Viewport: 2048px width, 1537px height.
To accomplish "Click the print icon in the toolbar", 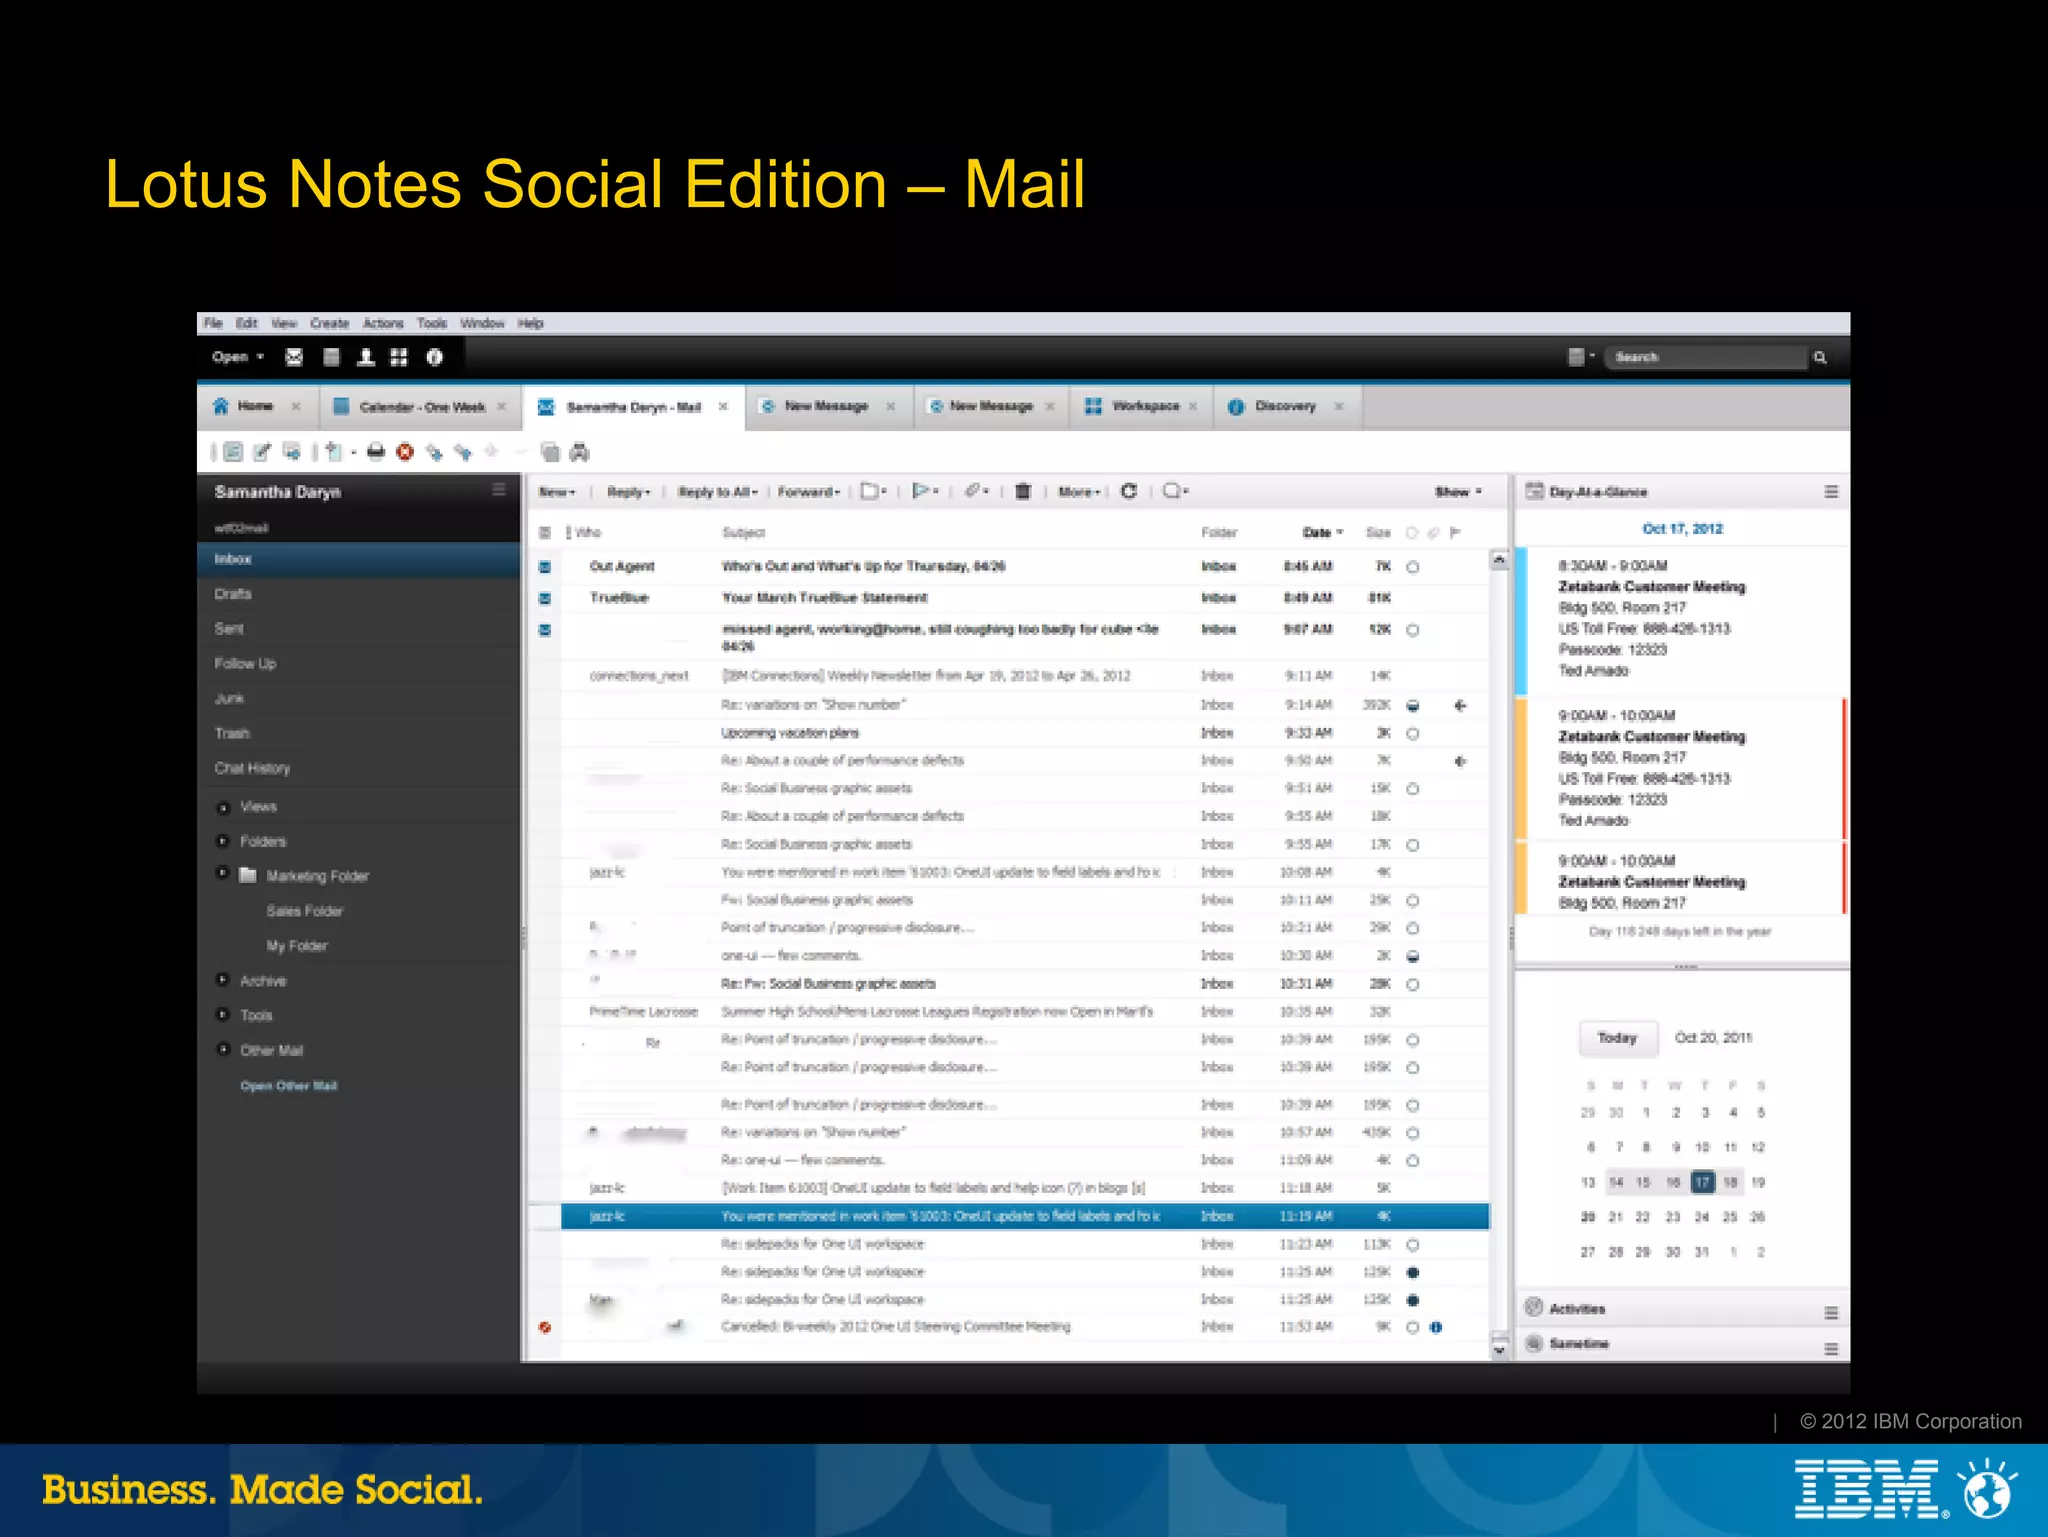I will [x=375, y=452].
